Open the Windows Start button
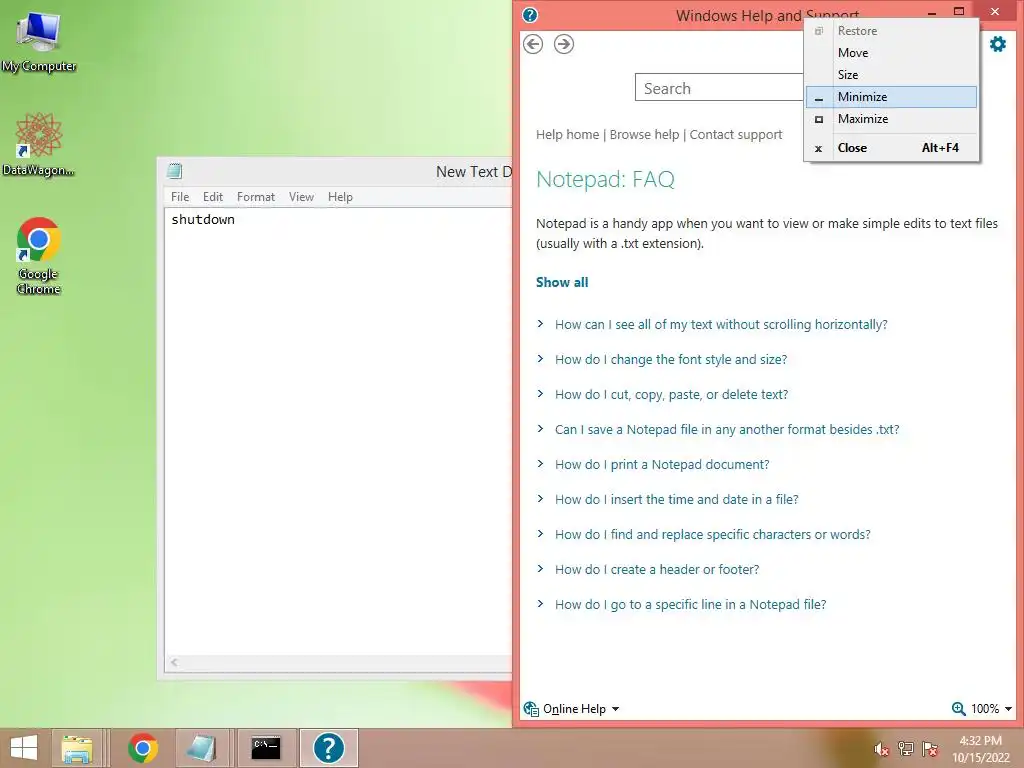This screenshot has width=1024, height=768. click(x=24, y=748)
